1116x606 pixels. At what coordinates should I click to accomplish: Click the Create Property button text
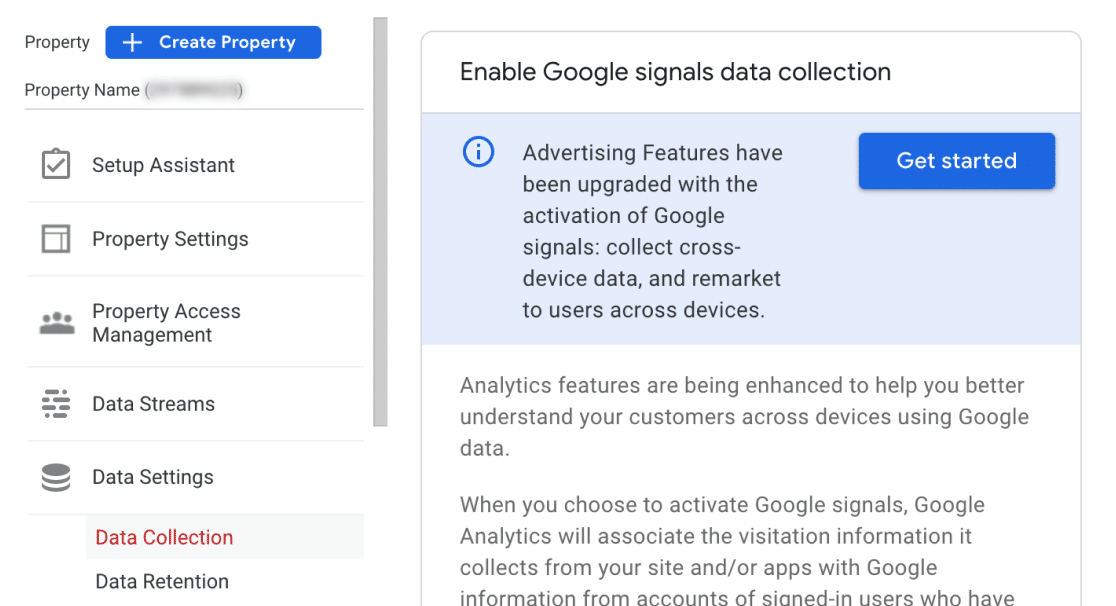pyautogui.click(x=227, y=42)
